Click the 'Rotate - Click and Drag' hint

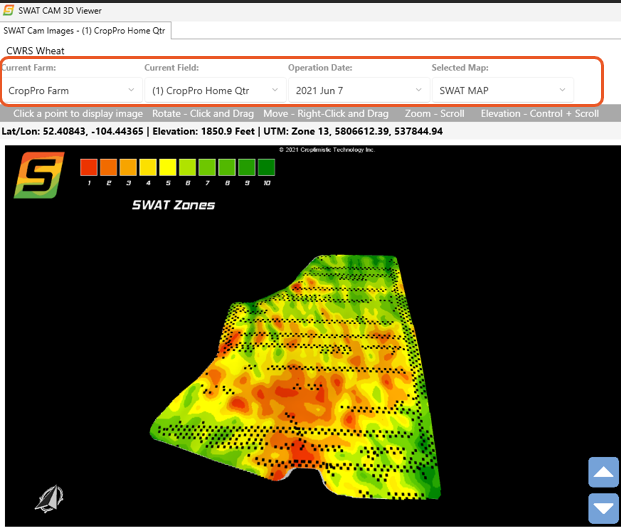coord(203,114)
